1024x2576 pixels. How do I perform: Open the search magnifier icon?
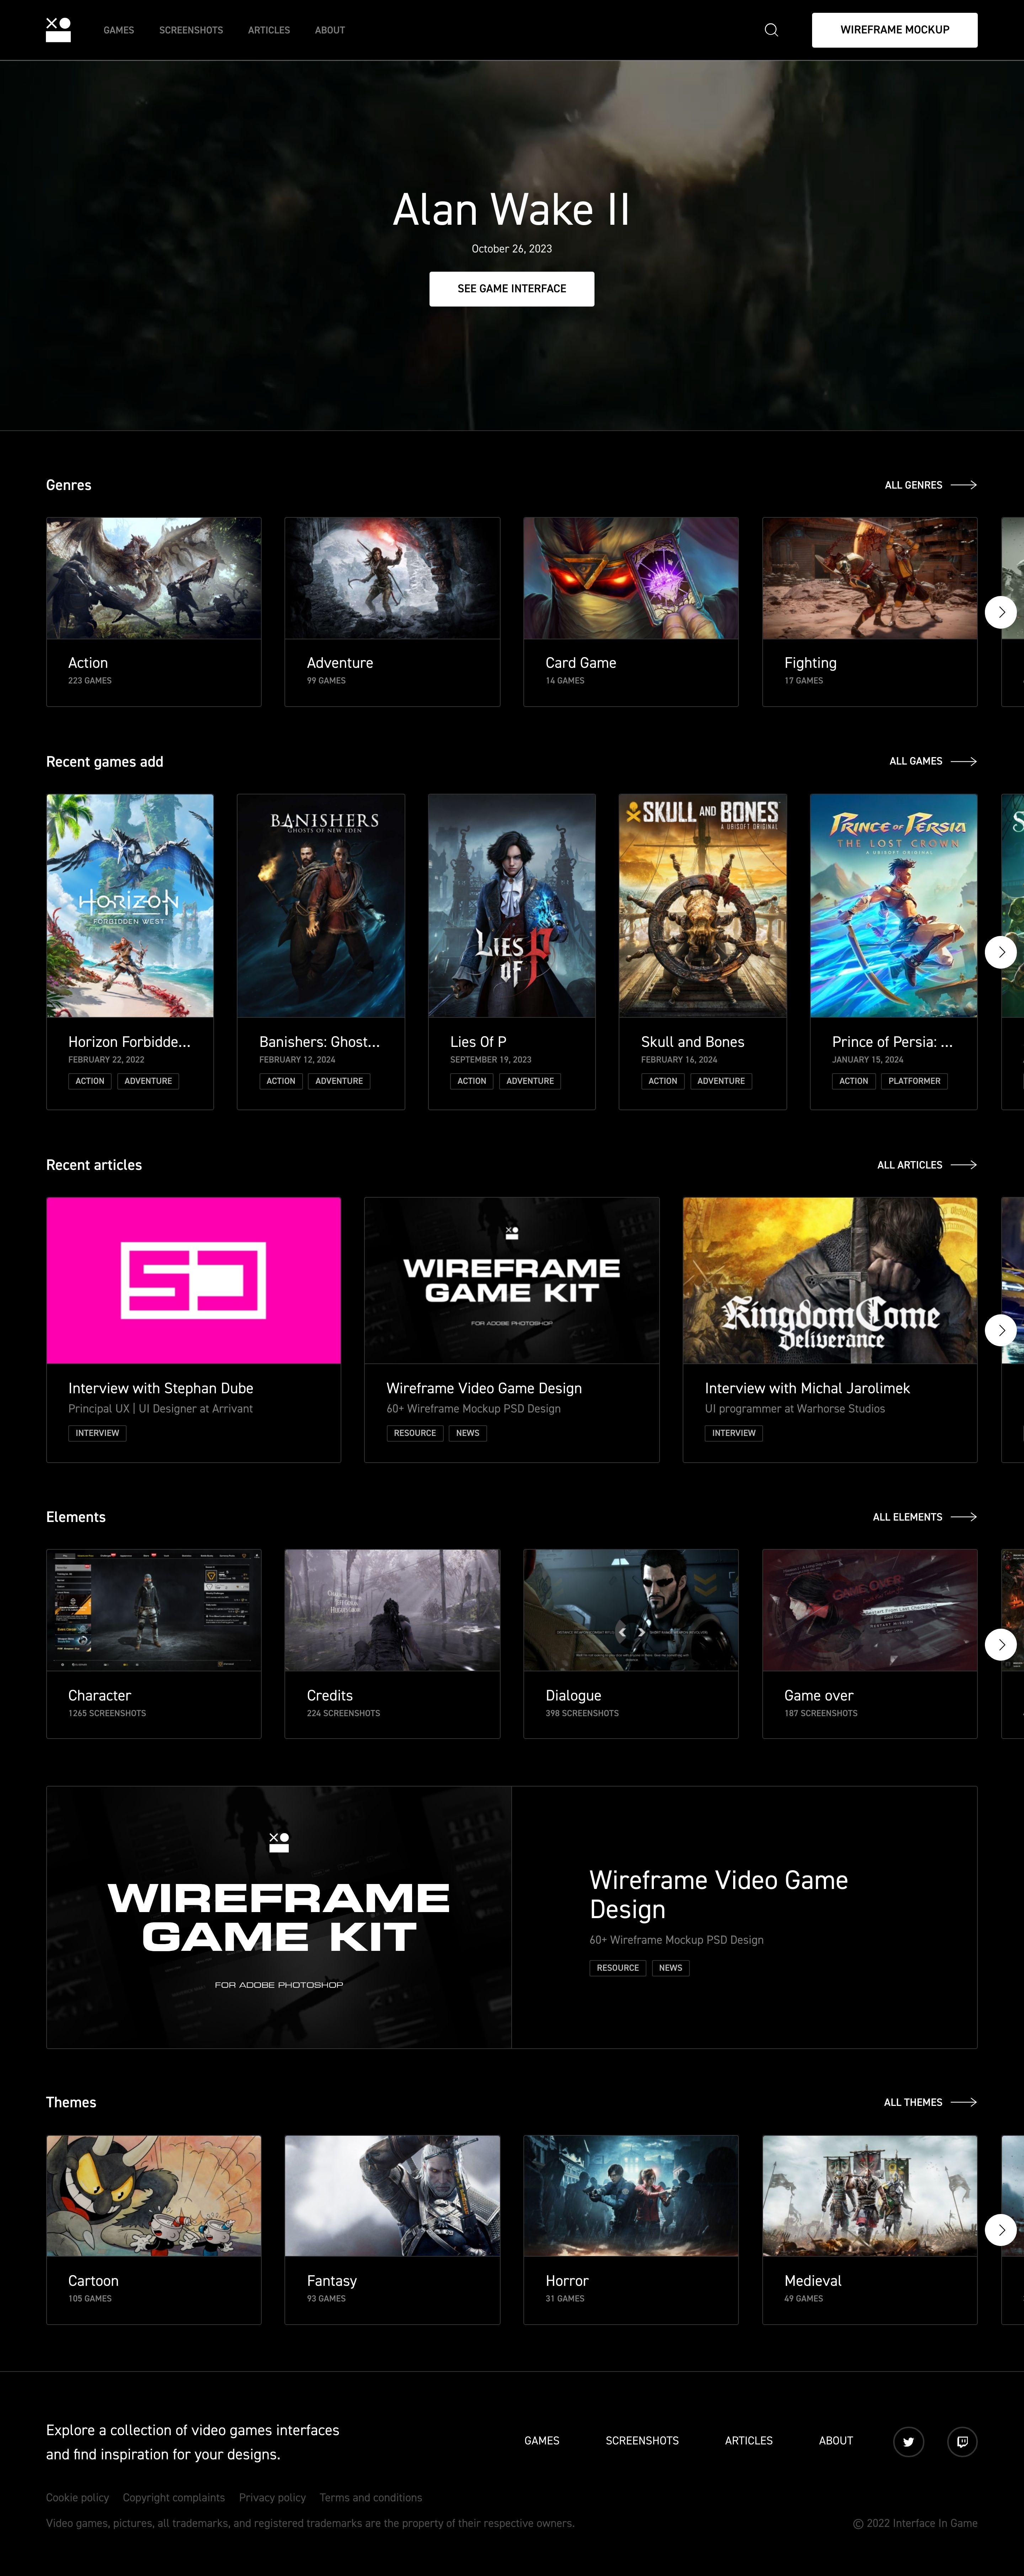point(771,30)
